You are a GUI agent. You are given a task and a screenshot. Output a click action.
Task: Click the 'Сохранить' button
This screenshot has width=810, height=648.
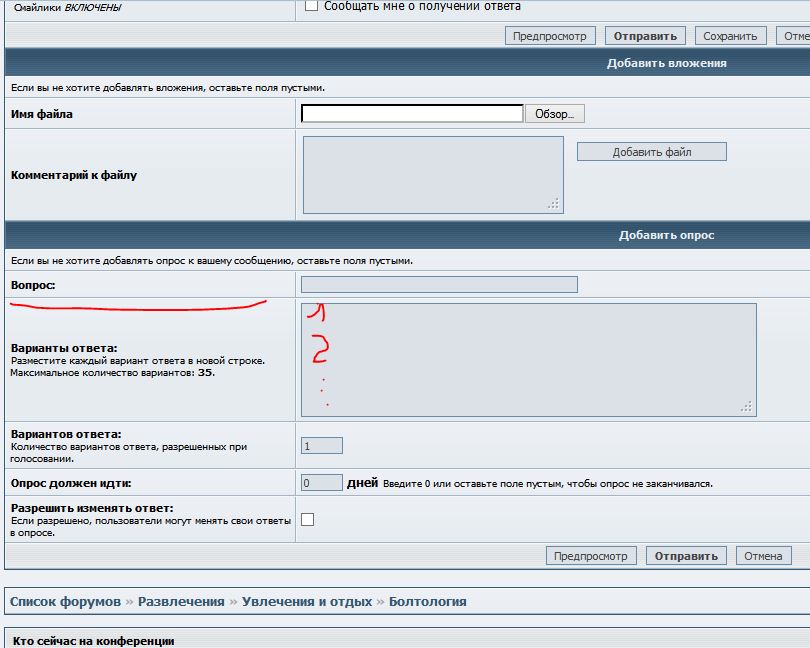(730, 36)
